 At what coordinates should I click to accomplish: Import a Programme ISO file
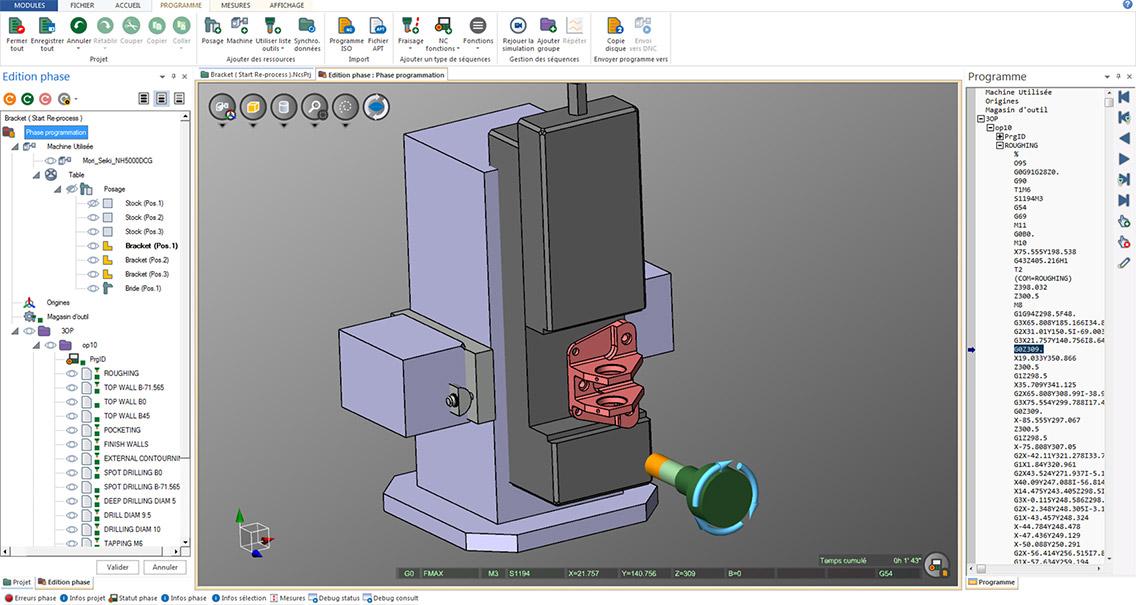pos(347,26)
